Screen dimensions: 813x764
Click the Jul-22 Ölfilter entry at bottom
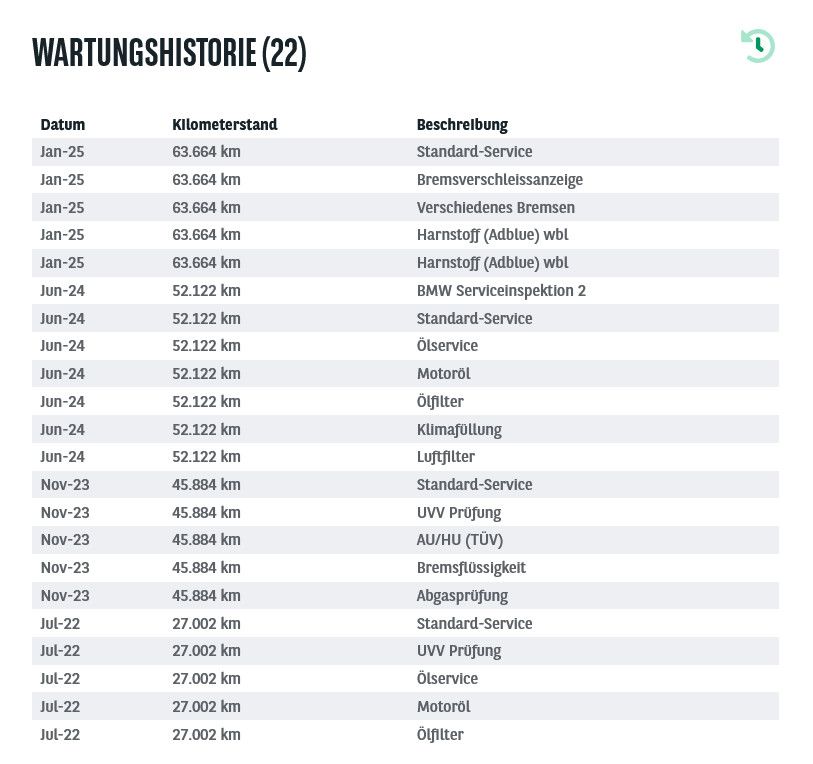[440, 734]
